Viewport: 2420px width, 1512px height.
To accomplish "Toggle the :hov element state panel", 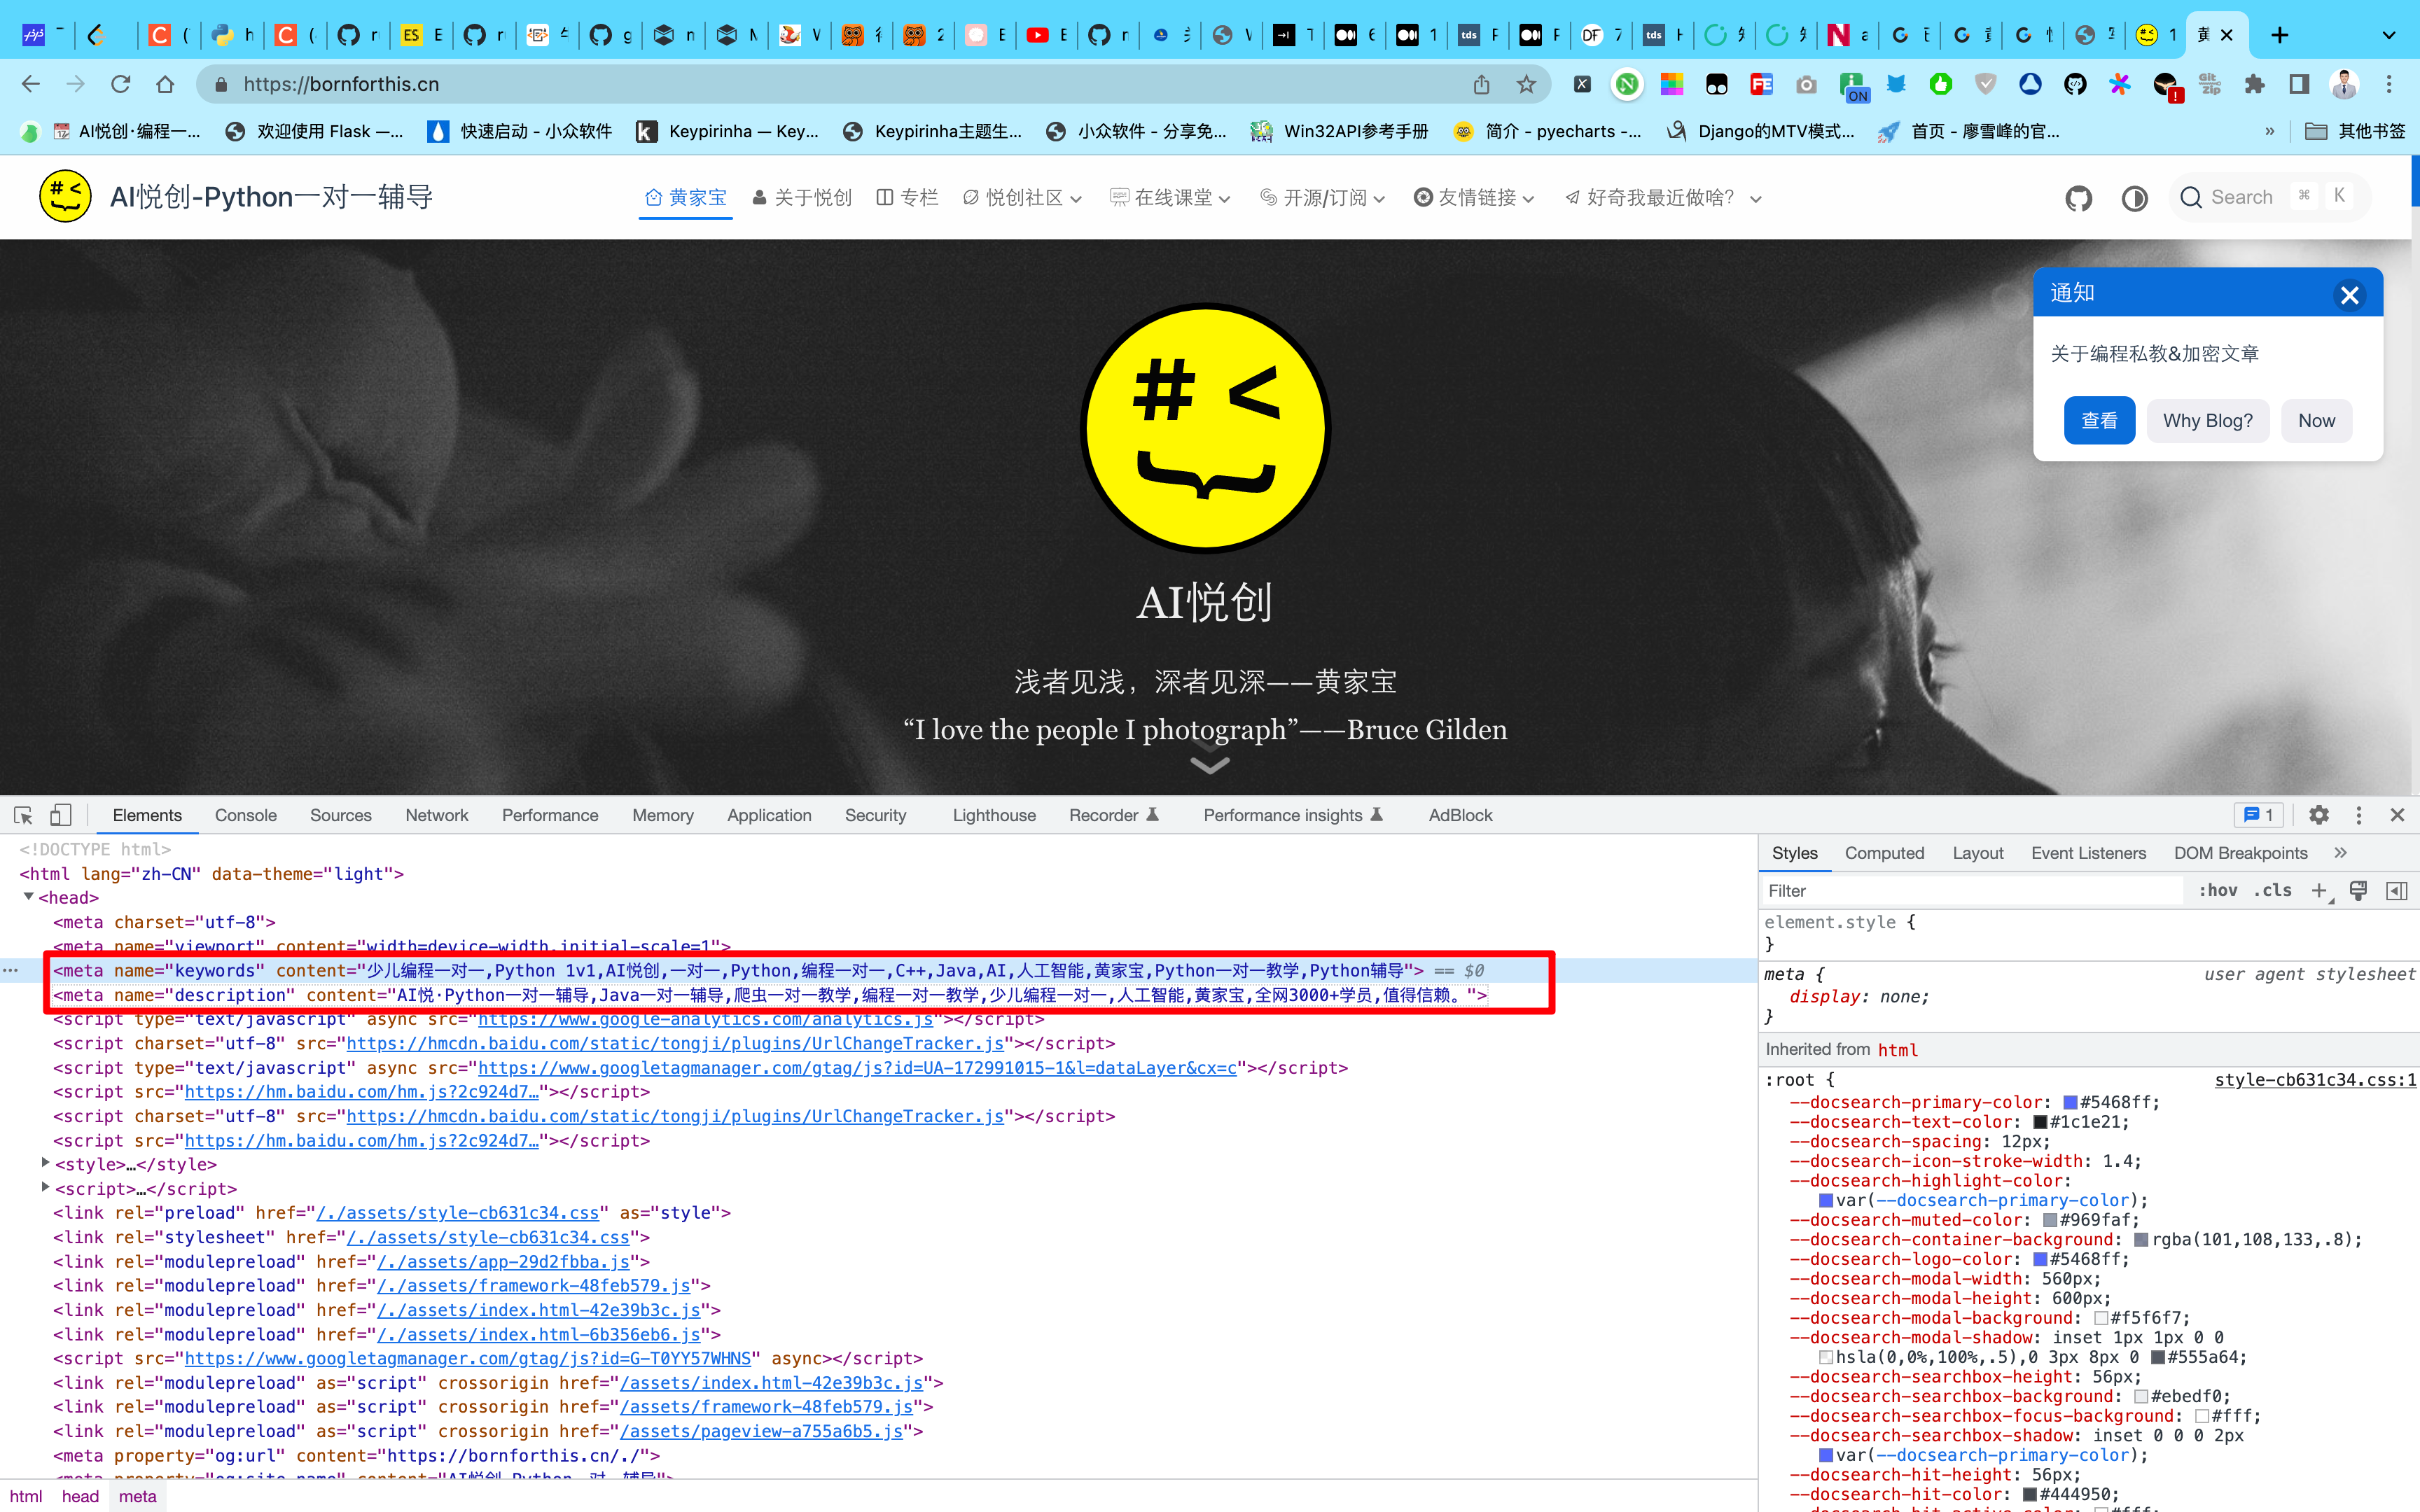I will click(2218, 890).
